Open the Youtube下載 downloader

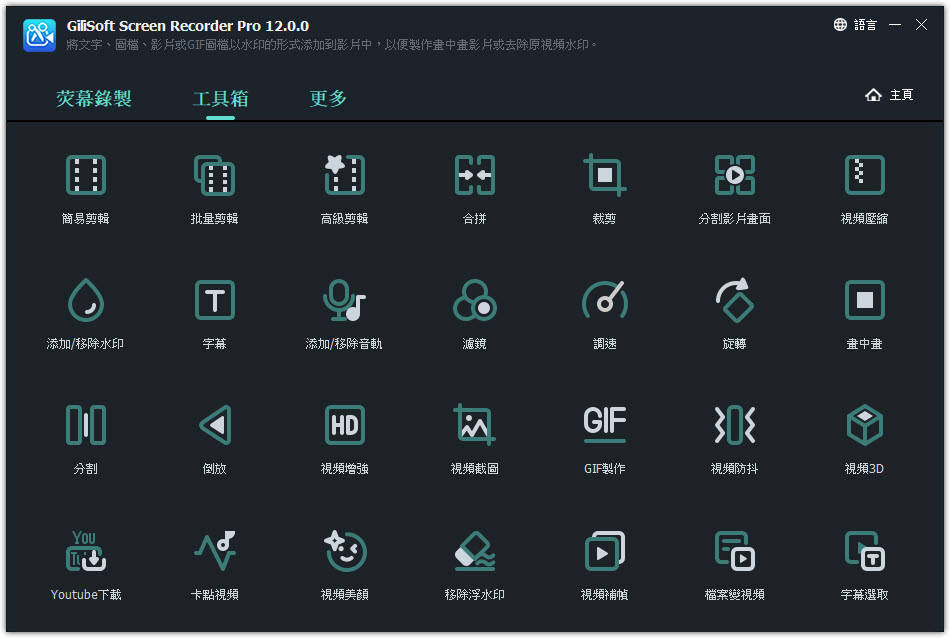pos(85,552)
